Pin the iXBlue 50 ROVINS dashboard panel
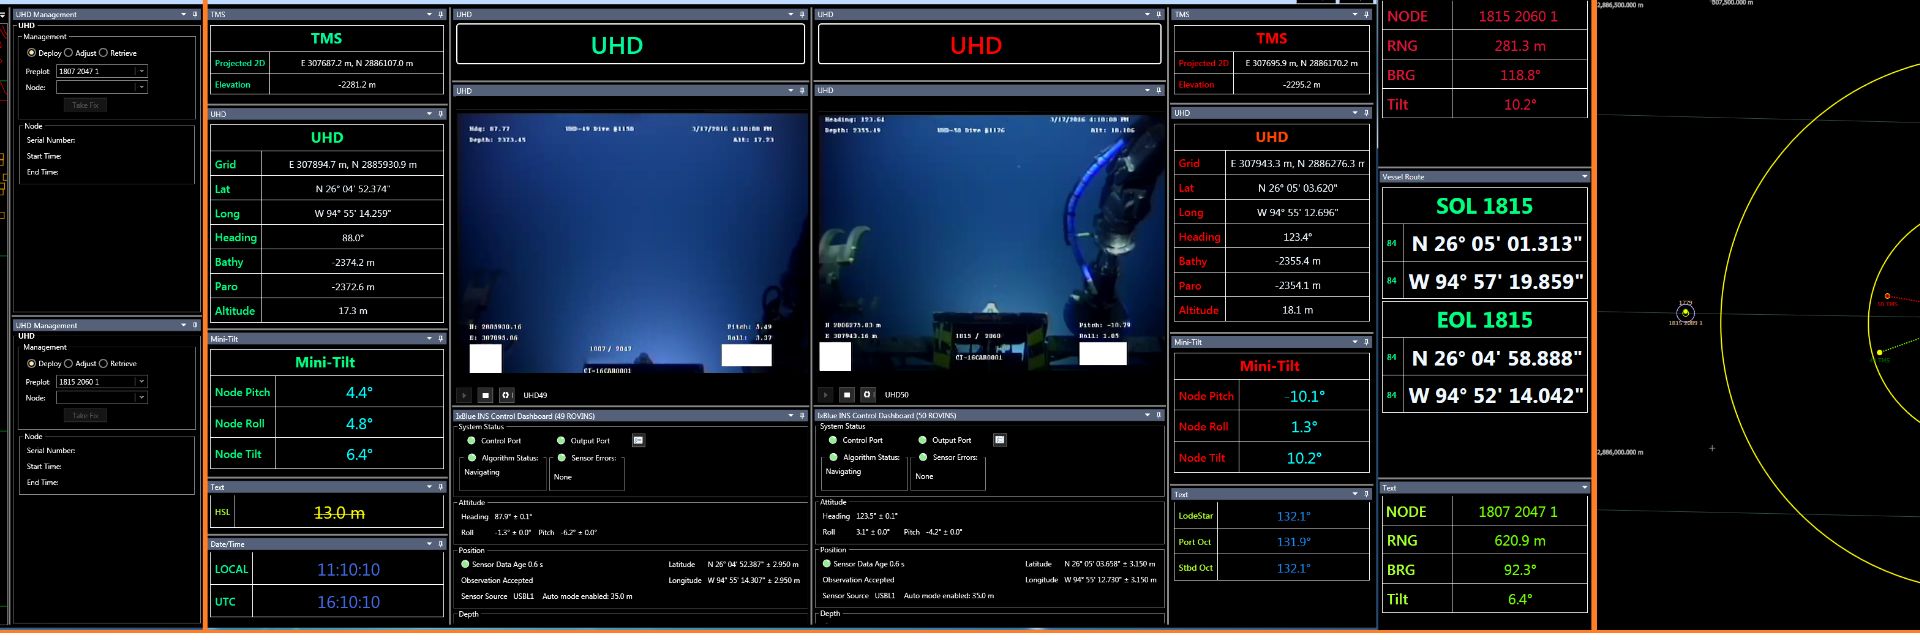The height and width of the screenshot is (640, 1920). (x=1159, y=415)
